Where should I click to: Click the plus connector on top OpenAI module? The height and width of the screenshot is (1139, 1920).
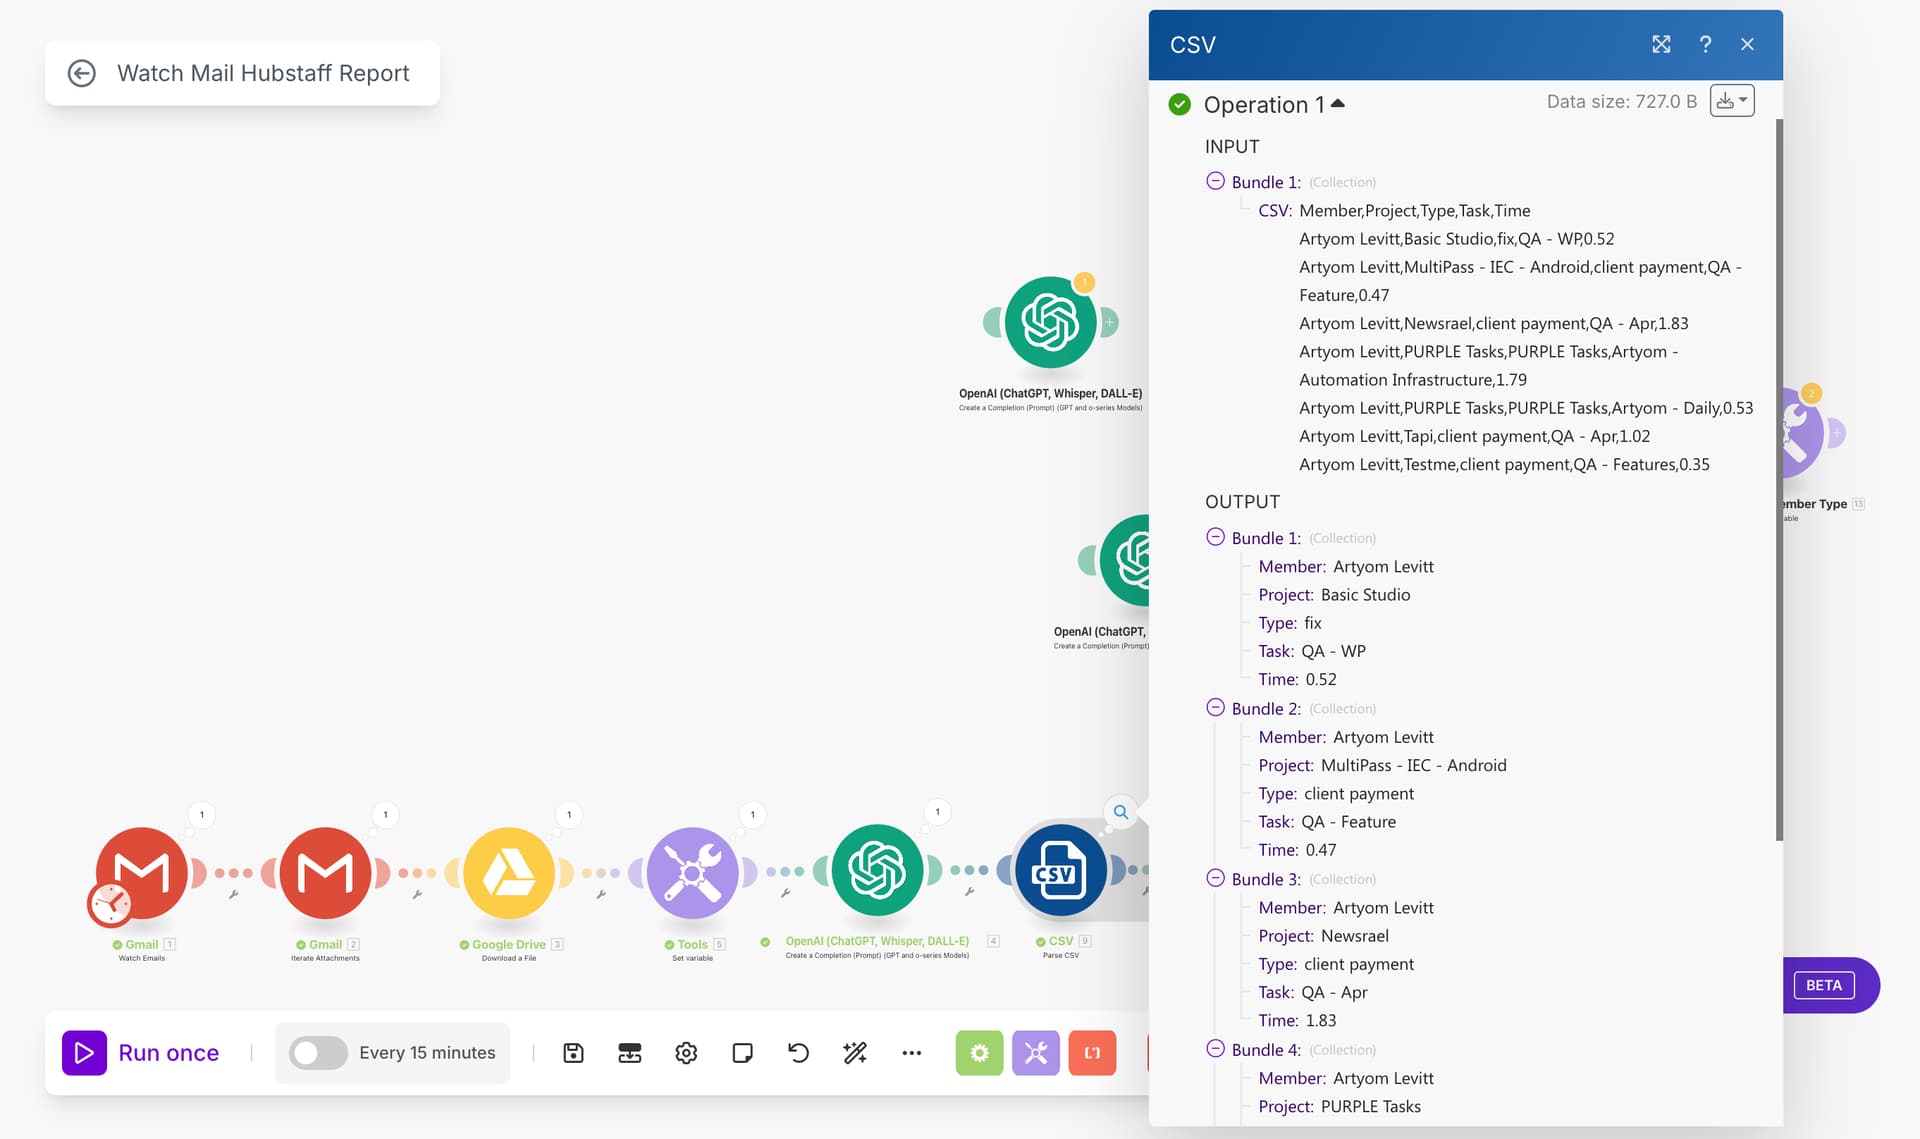1108,322
